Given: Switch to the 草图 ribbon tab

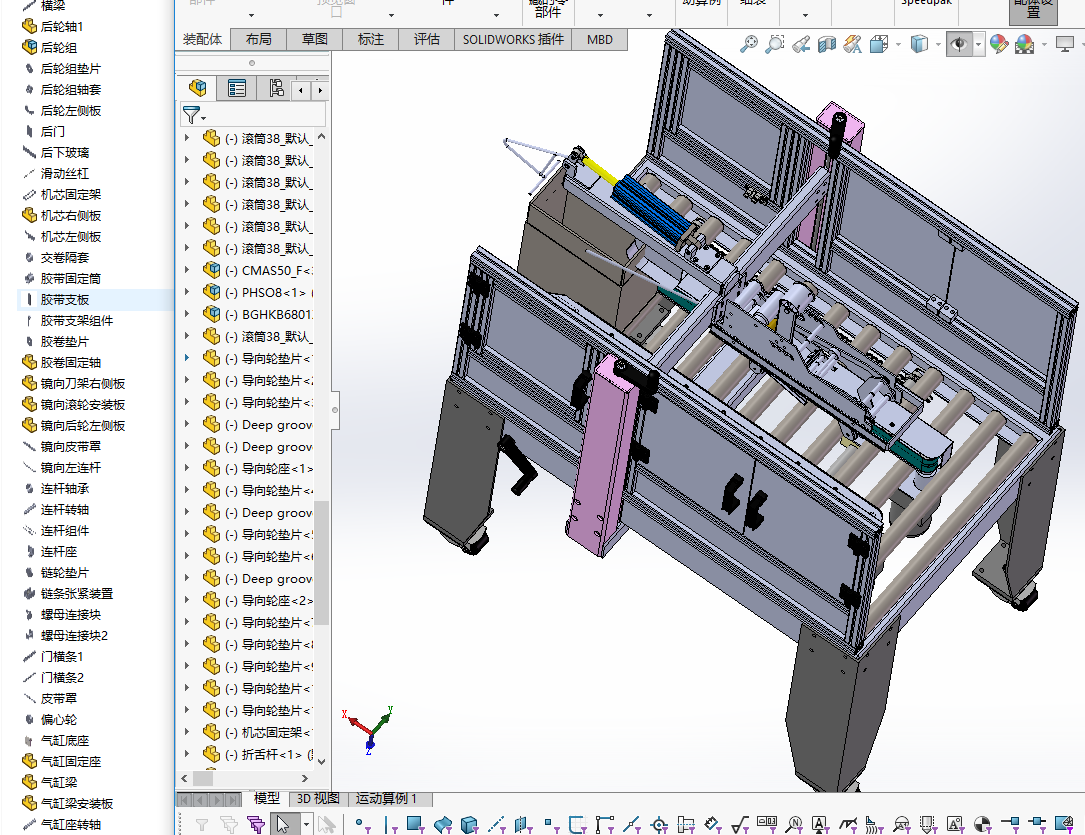Looking at the screenshot, I should coord(314,39).
